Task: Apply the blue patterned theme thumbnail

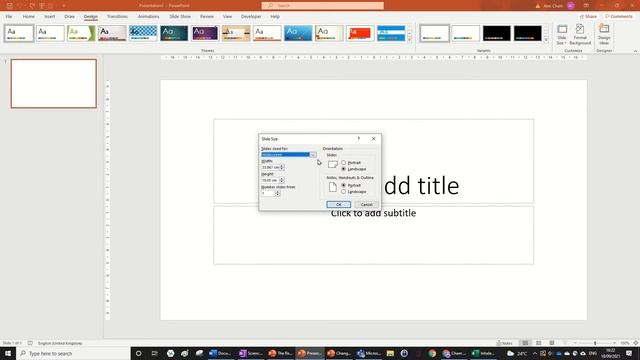Action: (143, 33)
